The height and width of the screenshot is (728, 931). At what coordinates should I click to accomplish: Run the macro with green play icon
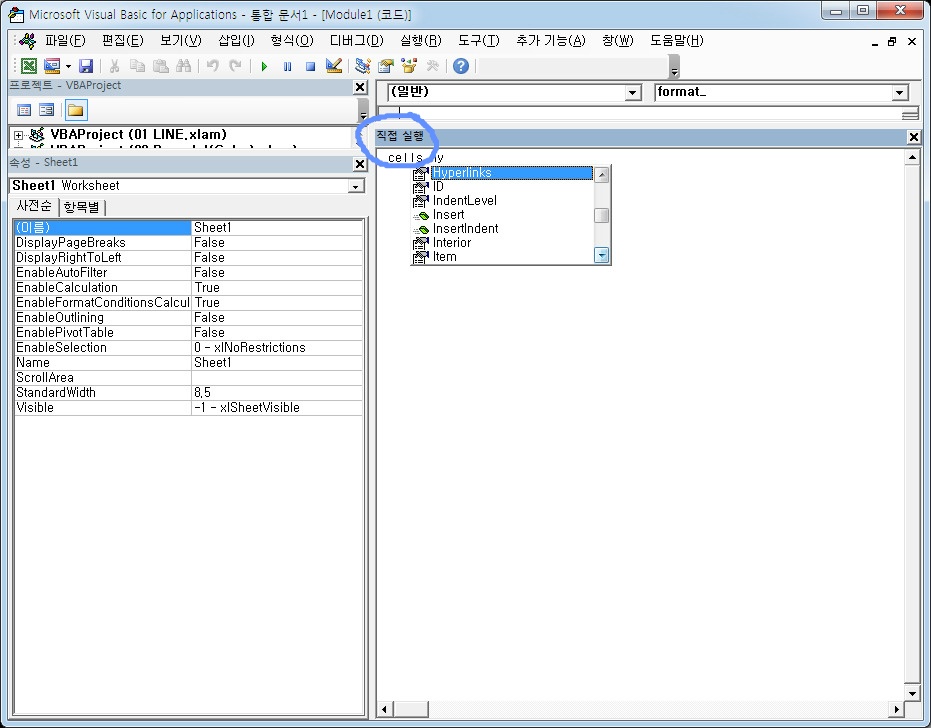(264, 67)
